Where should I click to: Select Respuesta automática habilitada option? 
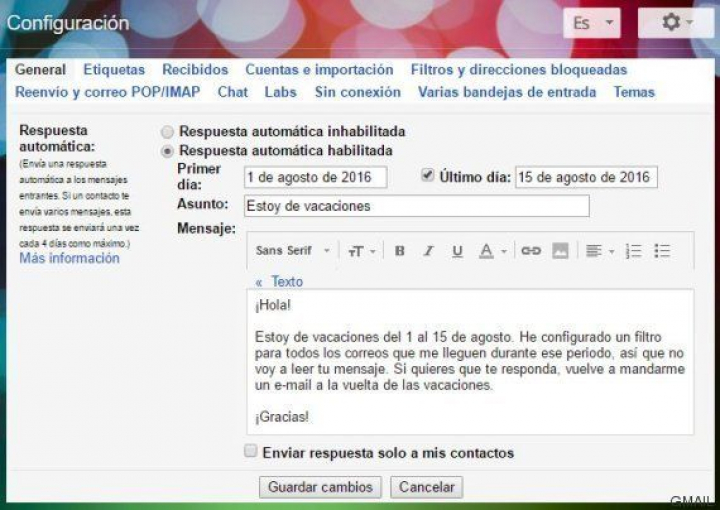point(168,151)
